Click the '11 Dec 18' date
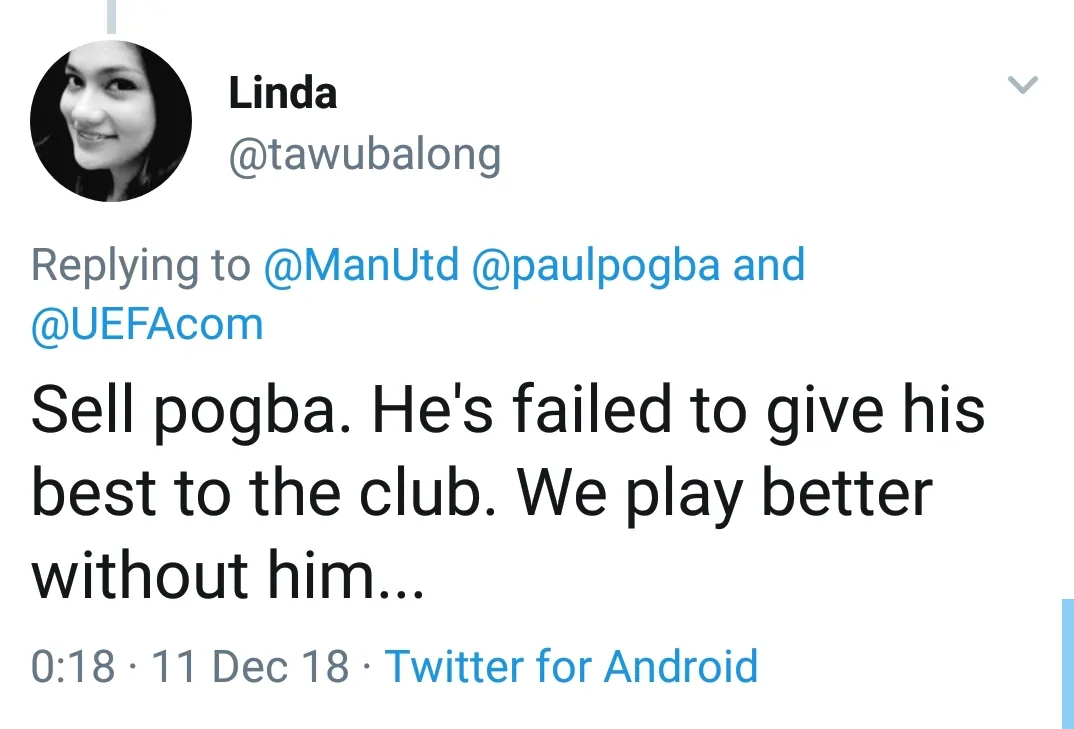Viewport: 1074px width, 729px height. (x=250, y=666)
